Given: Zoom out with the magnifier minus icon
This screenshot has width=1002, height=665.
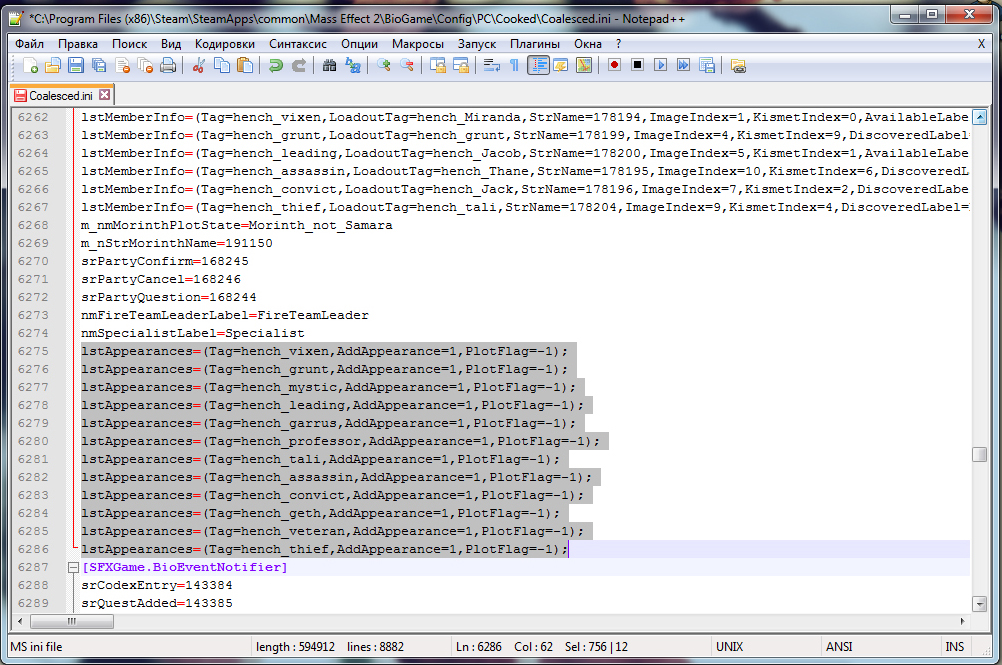Looking at the screenshot, I should coord(406,65).
